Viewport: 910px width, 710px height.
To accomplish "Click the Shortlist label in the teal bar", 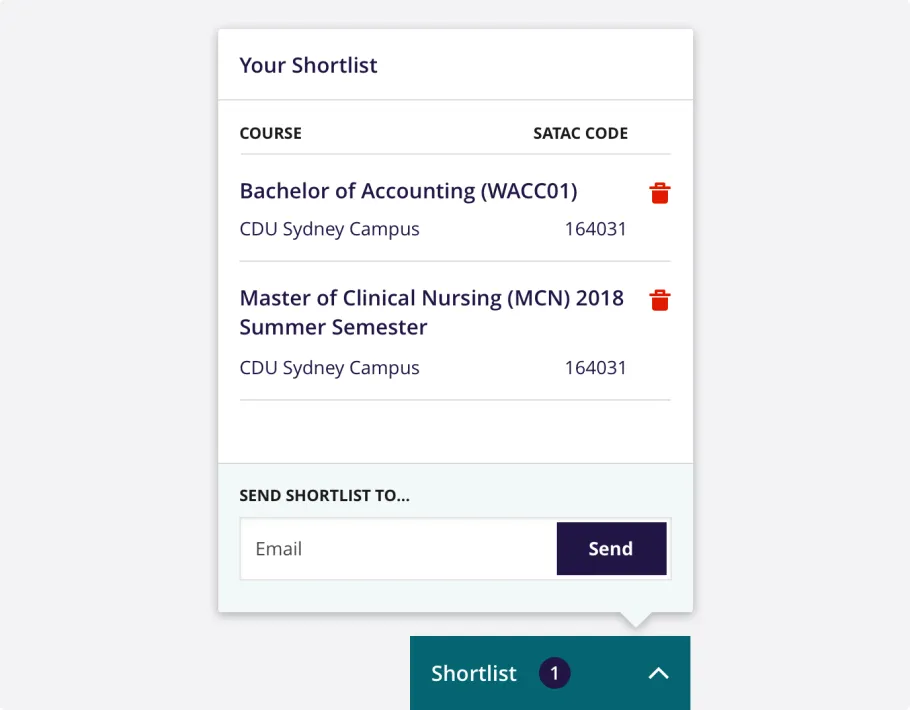I will click(x=474, y=673).
